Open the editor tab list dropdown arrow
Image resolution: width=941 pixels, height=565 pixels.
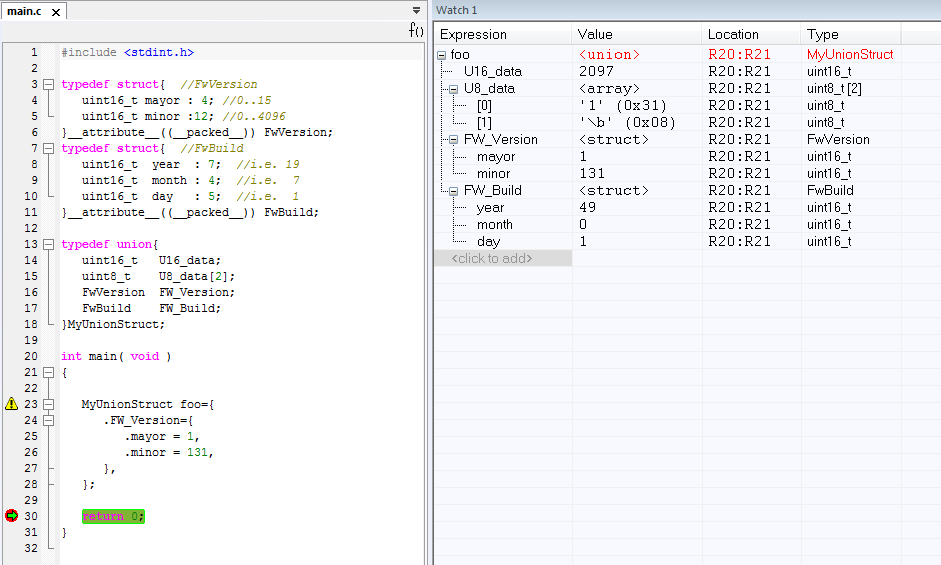tap(416, 10)
